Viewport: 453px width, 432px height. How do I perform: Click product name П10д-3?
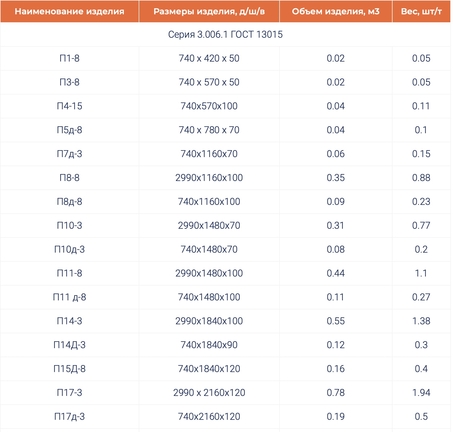click(69, 249)
